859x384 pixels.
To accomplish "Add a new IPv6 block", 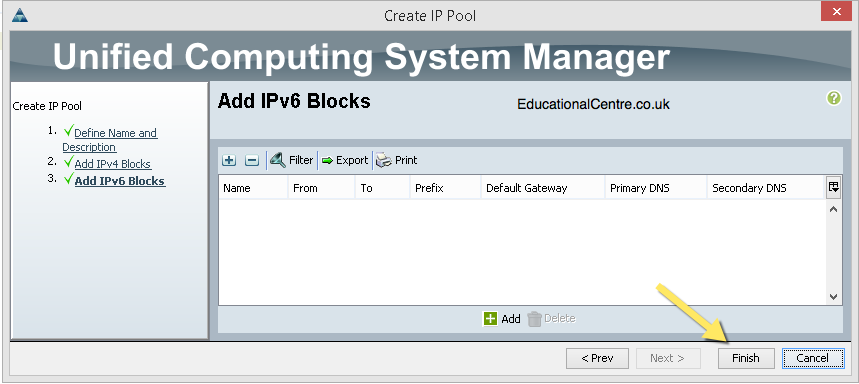I will (502, 318).
